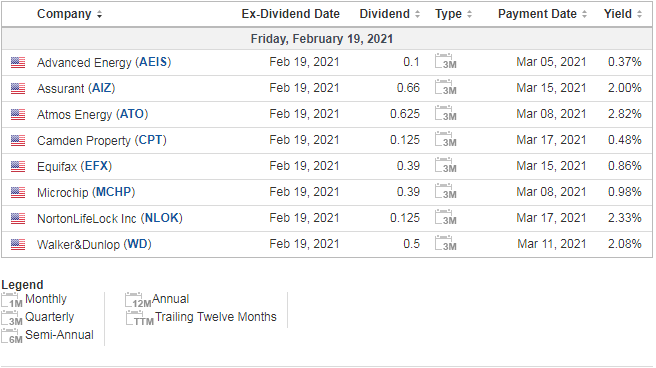Click the Friday, February 19, 2021 row
The width and height of the screenshot is (656, 368).
click(327, 39)
